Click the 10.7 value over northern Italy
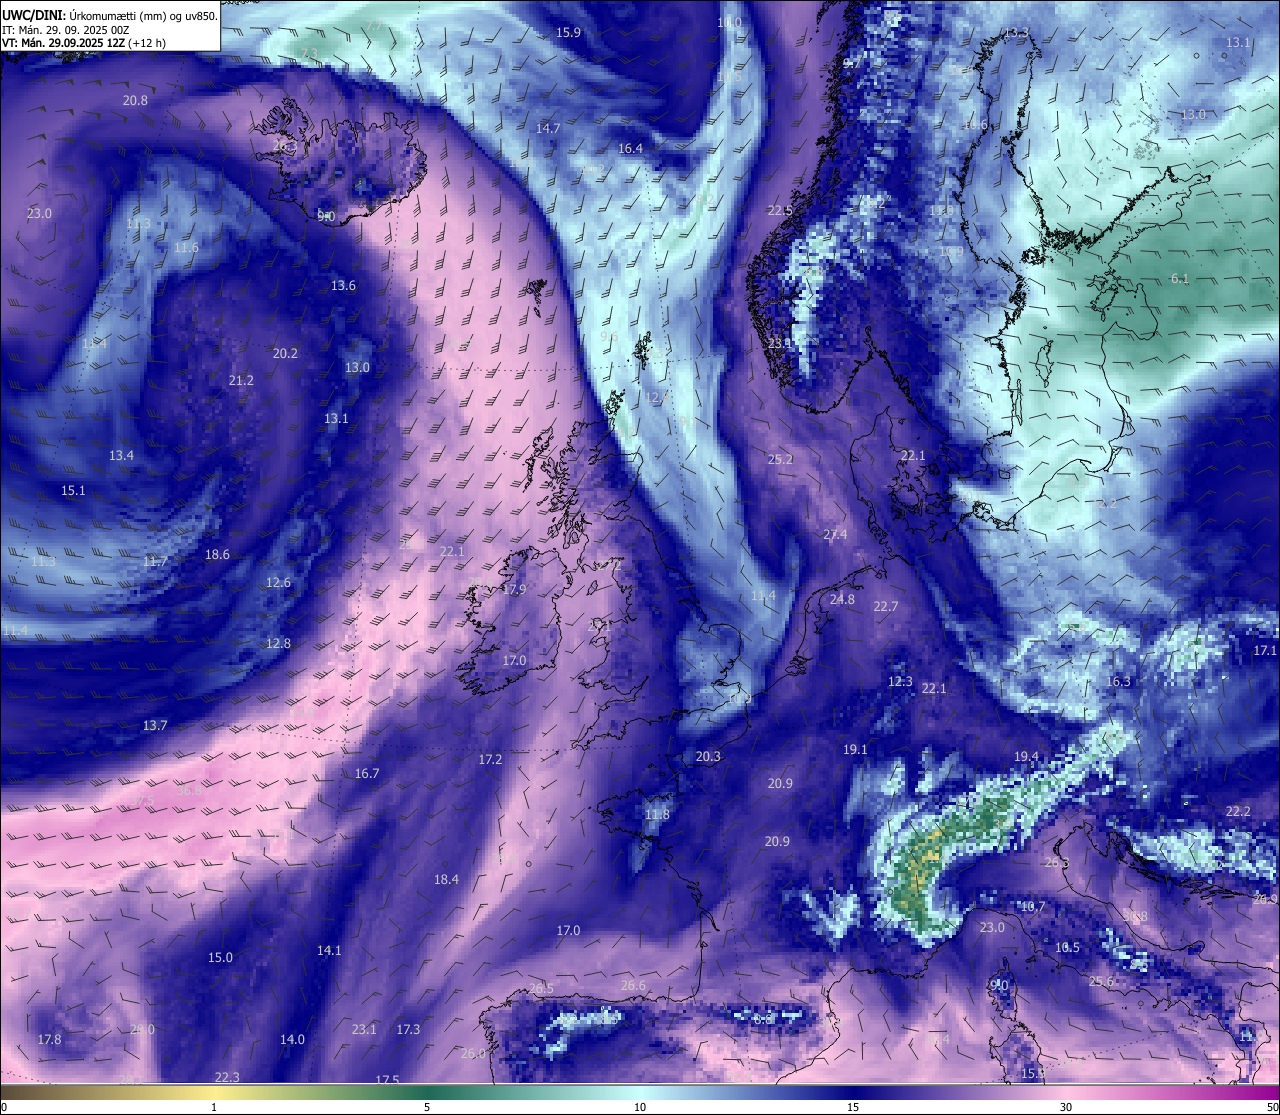 [x=1032, y=907]
